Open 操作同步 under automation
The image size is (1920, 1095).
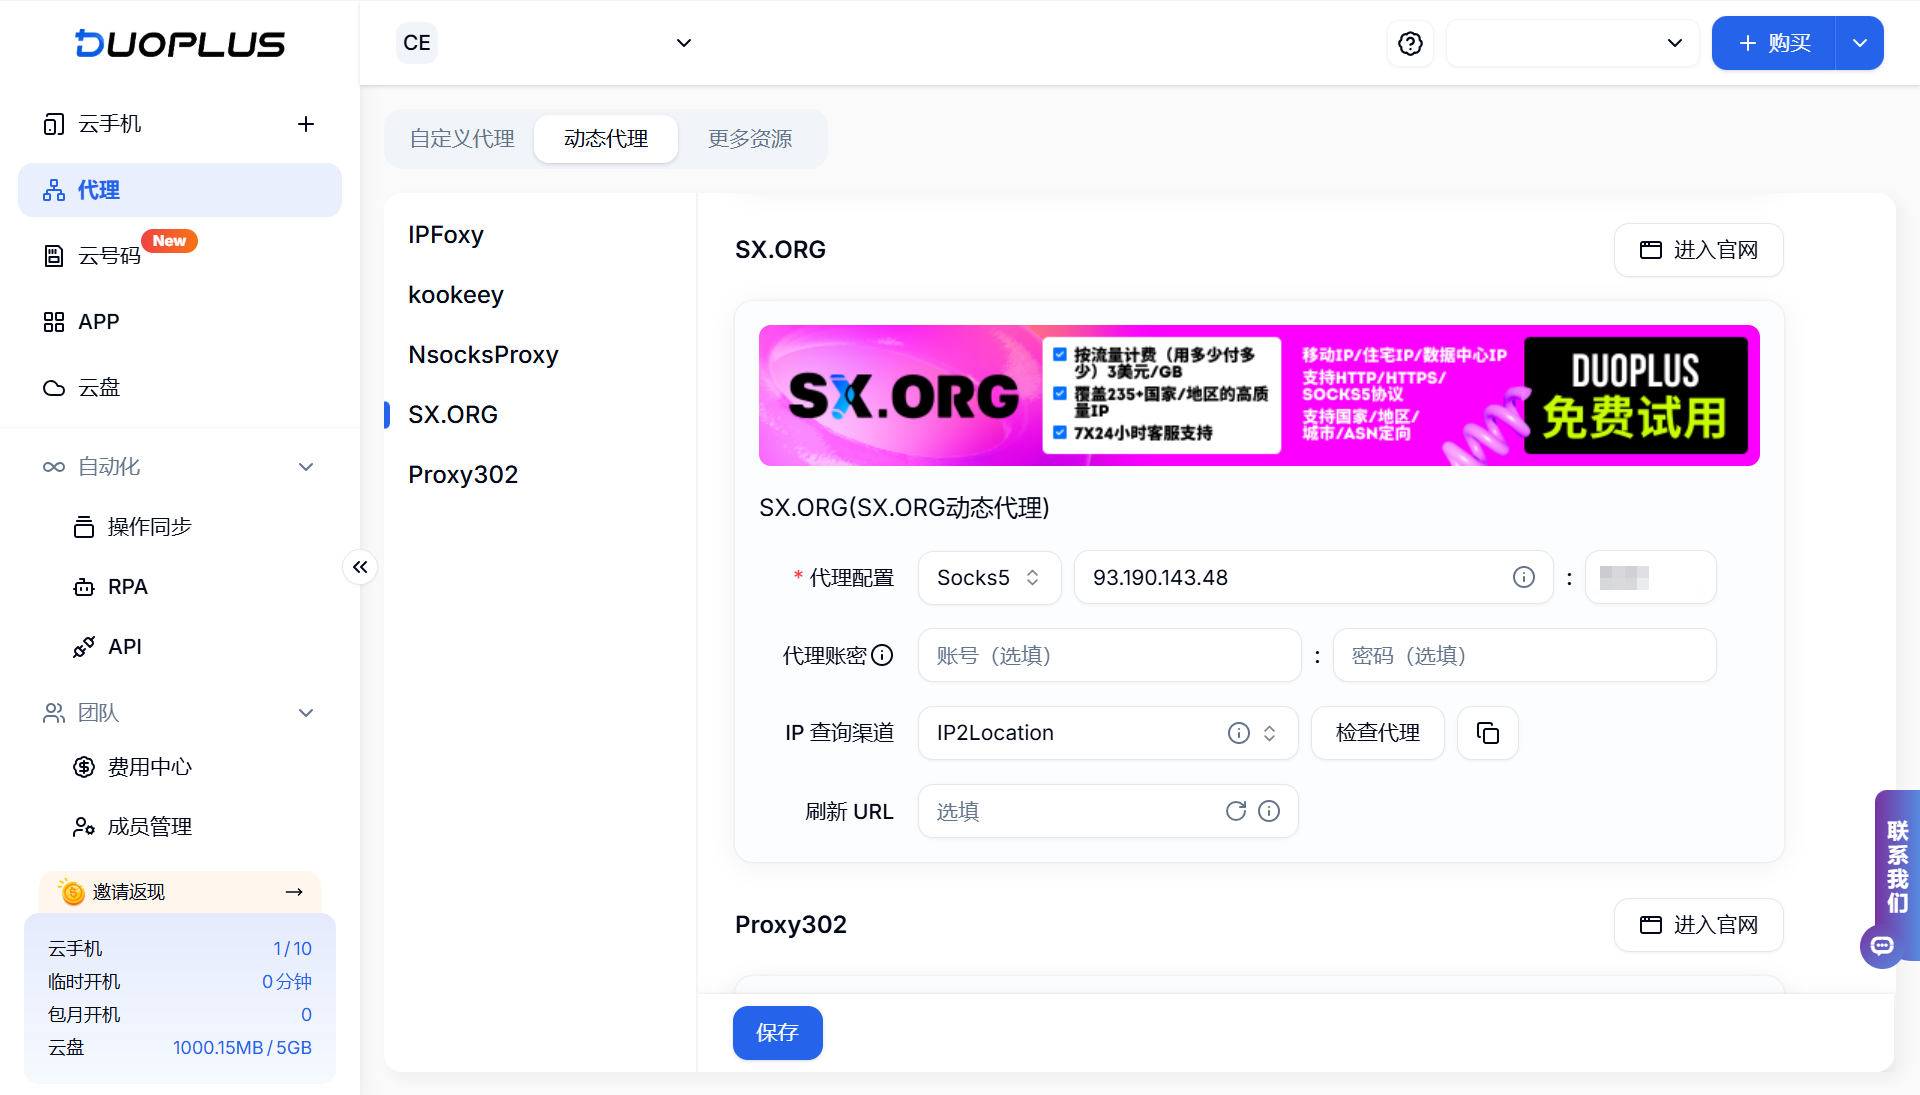pyautogui.click(x=150, y=527)
